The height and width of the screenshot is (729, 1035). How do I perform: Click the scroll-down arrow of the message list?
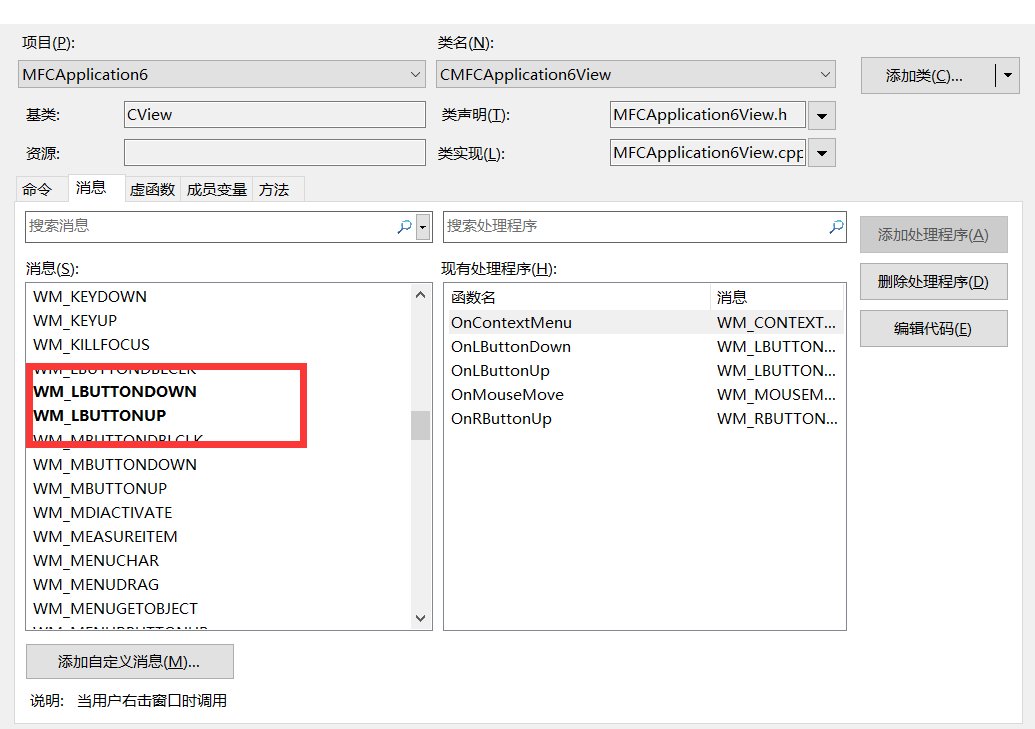coord(422,617)
